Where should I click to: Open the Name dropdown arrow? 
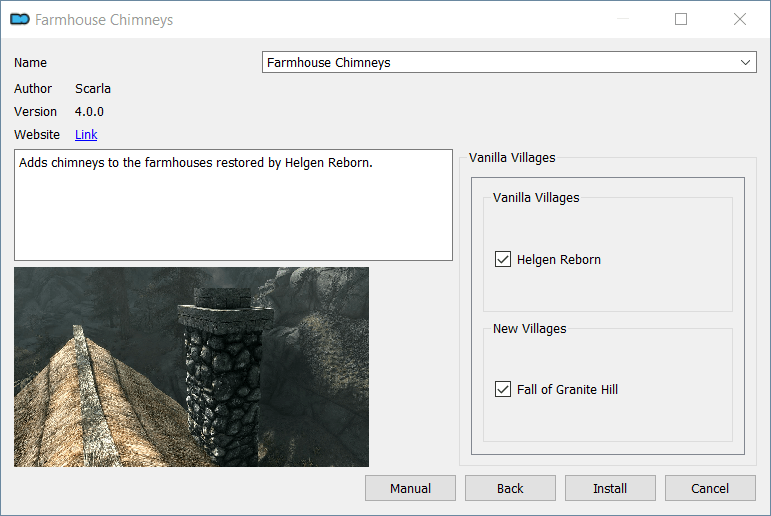(x=745, y=62)
